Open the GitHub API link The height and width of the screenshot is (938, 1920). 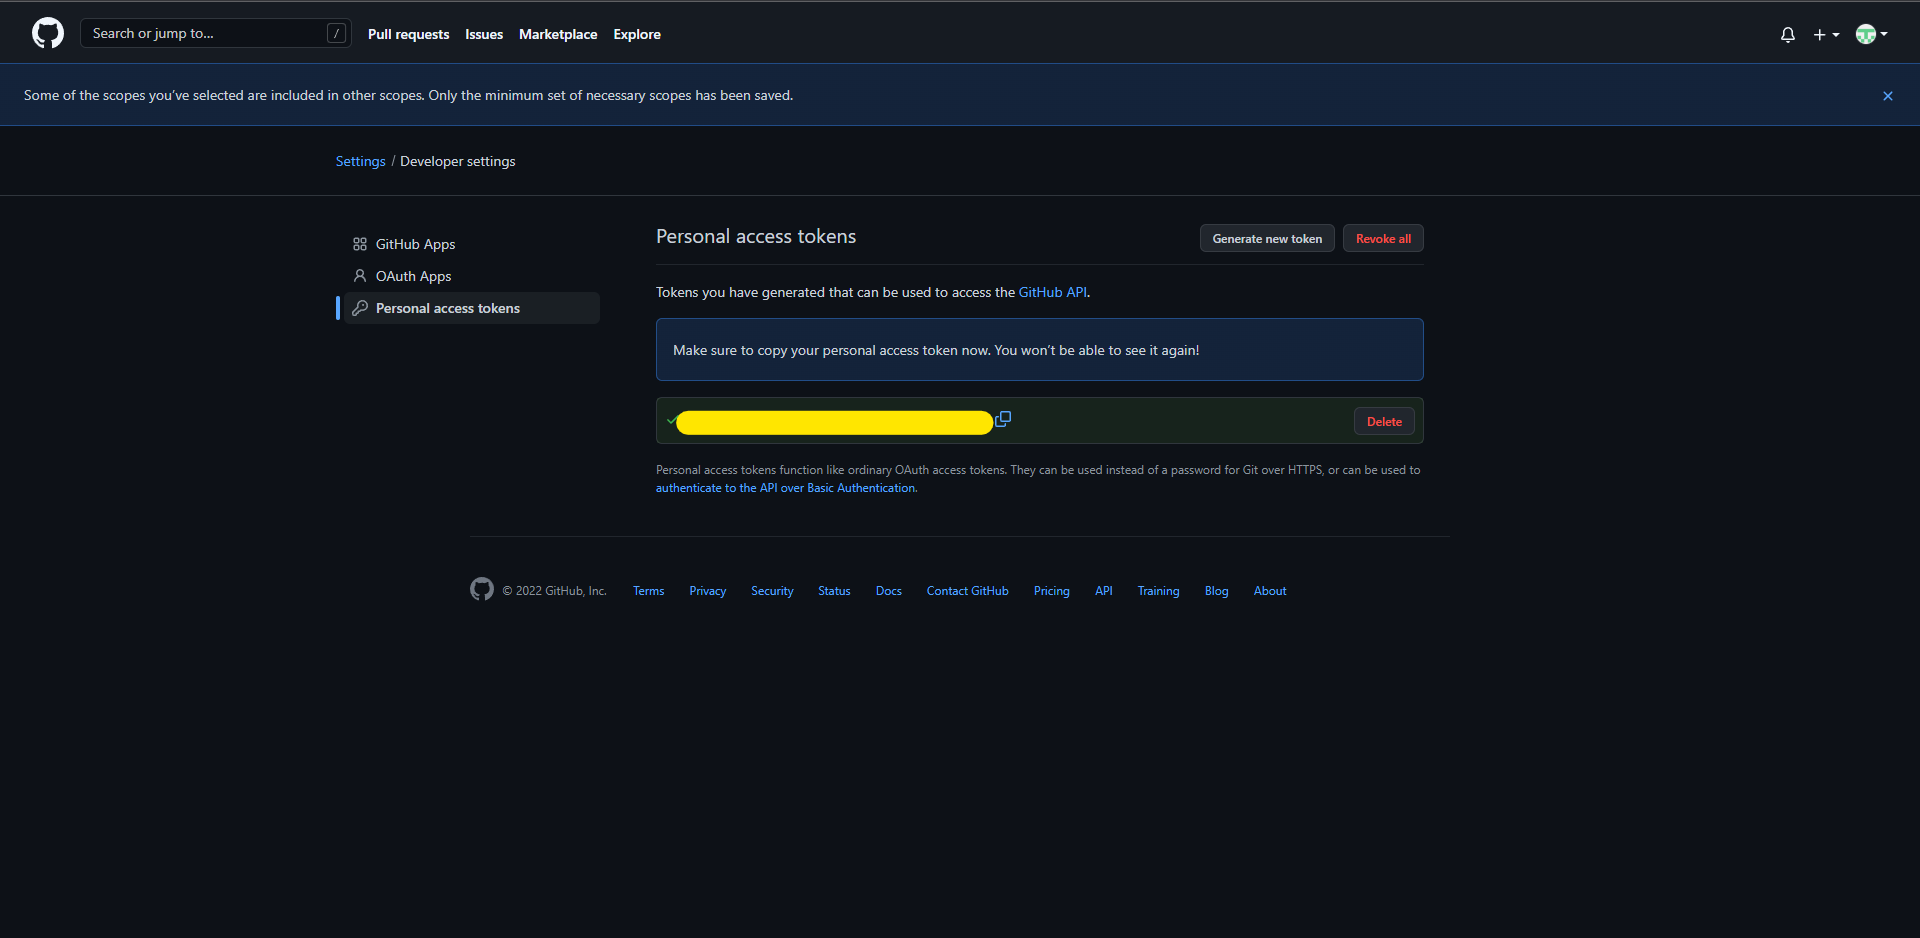(1052, 292)
